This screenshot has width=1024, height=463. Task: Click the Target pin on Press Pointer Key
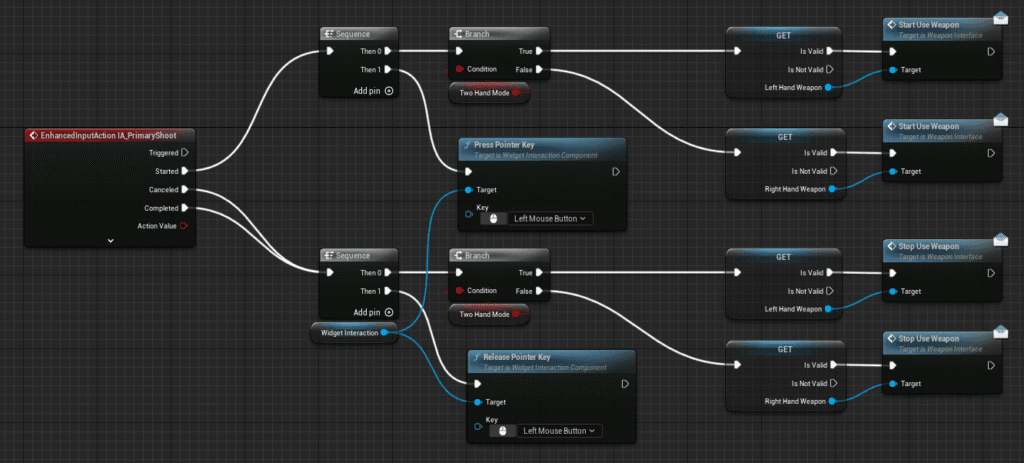pyautogui.click(x=468, y=190)
